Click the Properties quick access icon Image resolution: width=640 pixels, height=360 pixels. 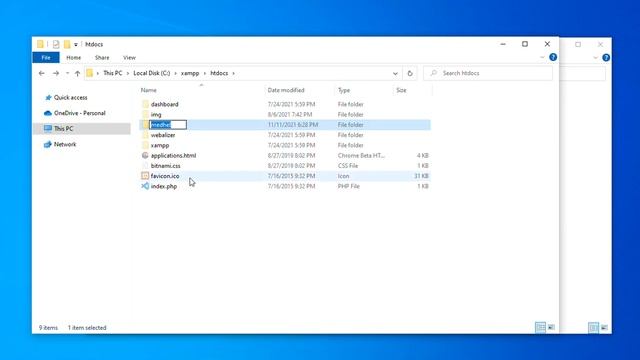[x=56, y=44]
